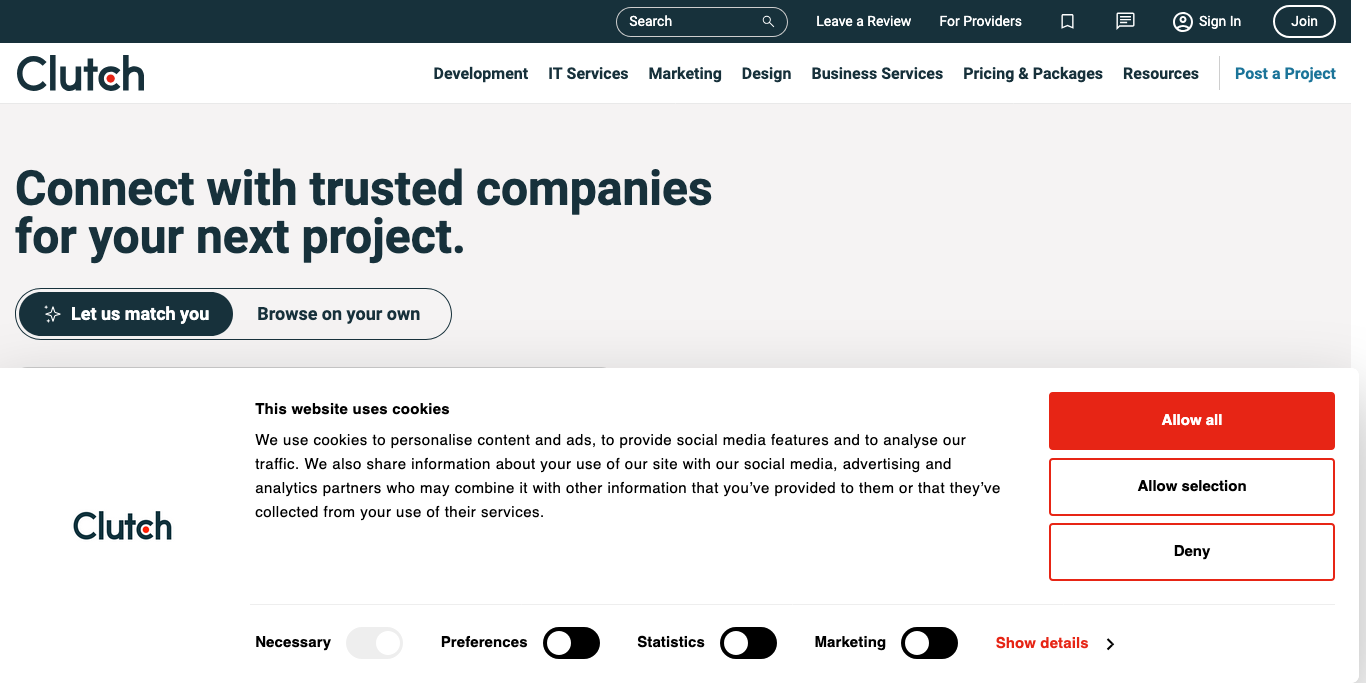Image resolution: width=1366 pixels, height=683 pixels.
Task: Select Browse on your own tab
Action: (338, 314)
